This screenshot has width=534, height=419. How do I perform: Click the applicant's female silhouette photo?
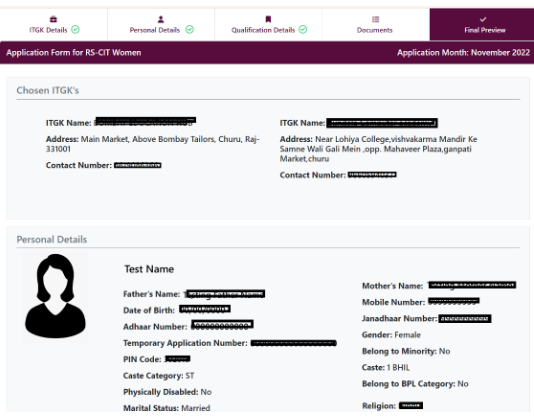point(55,296)
